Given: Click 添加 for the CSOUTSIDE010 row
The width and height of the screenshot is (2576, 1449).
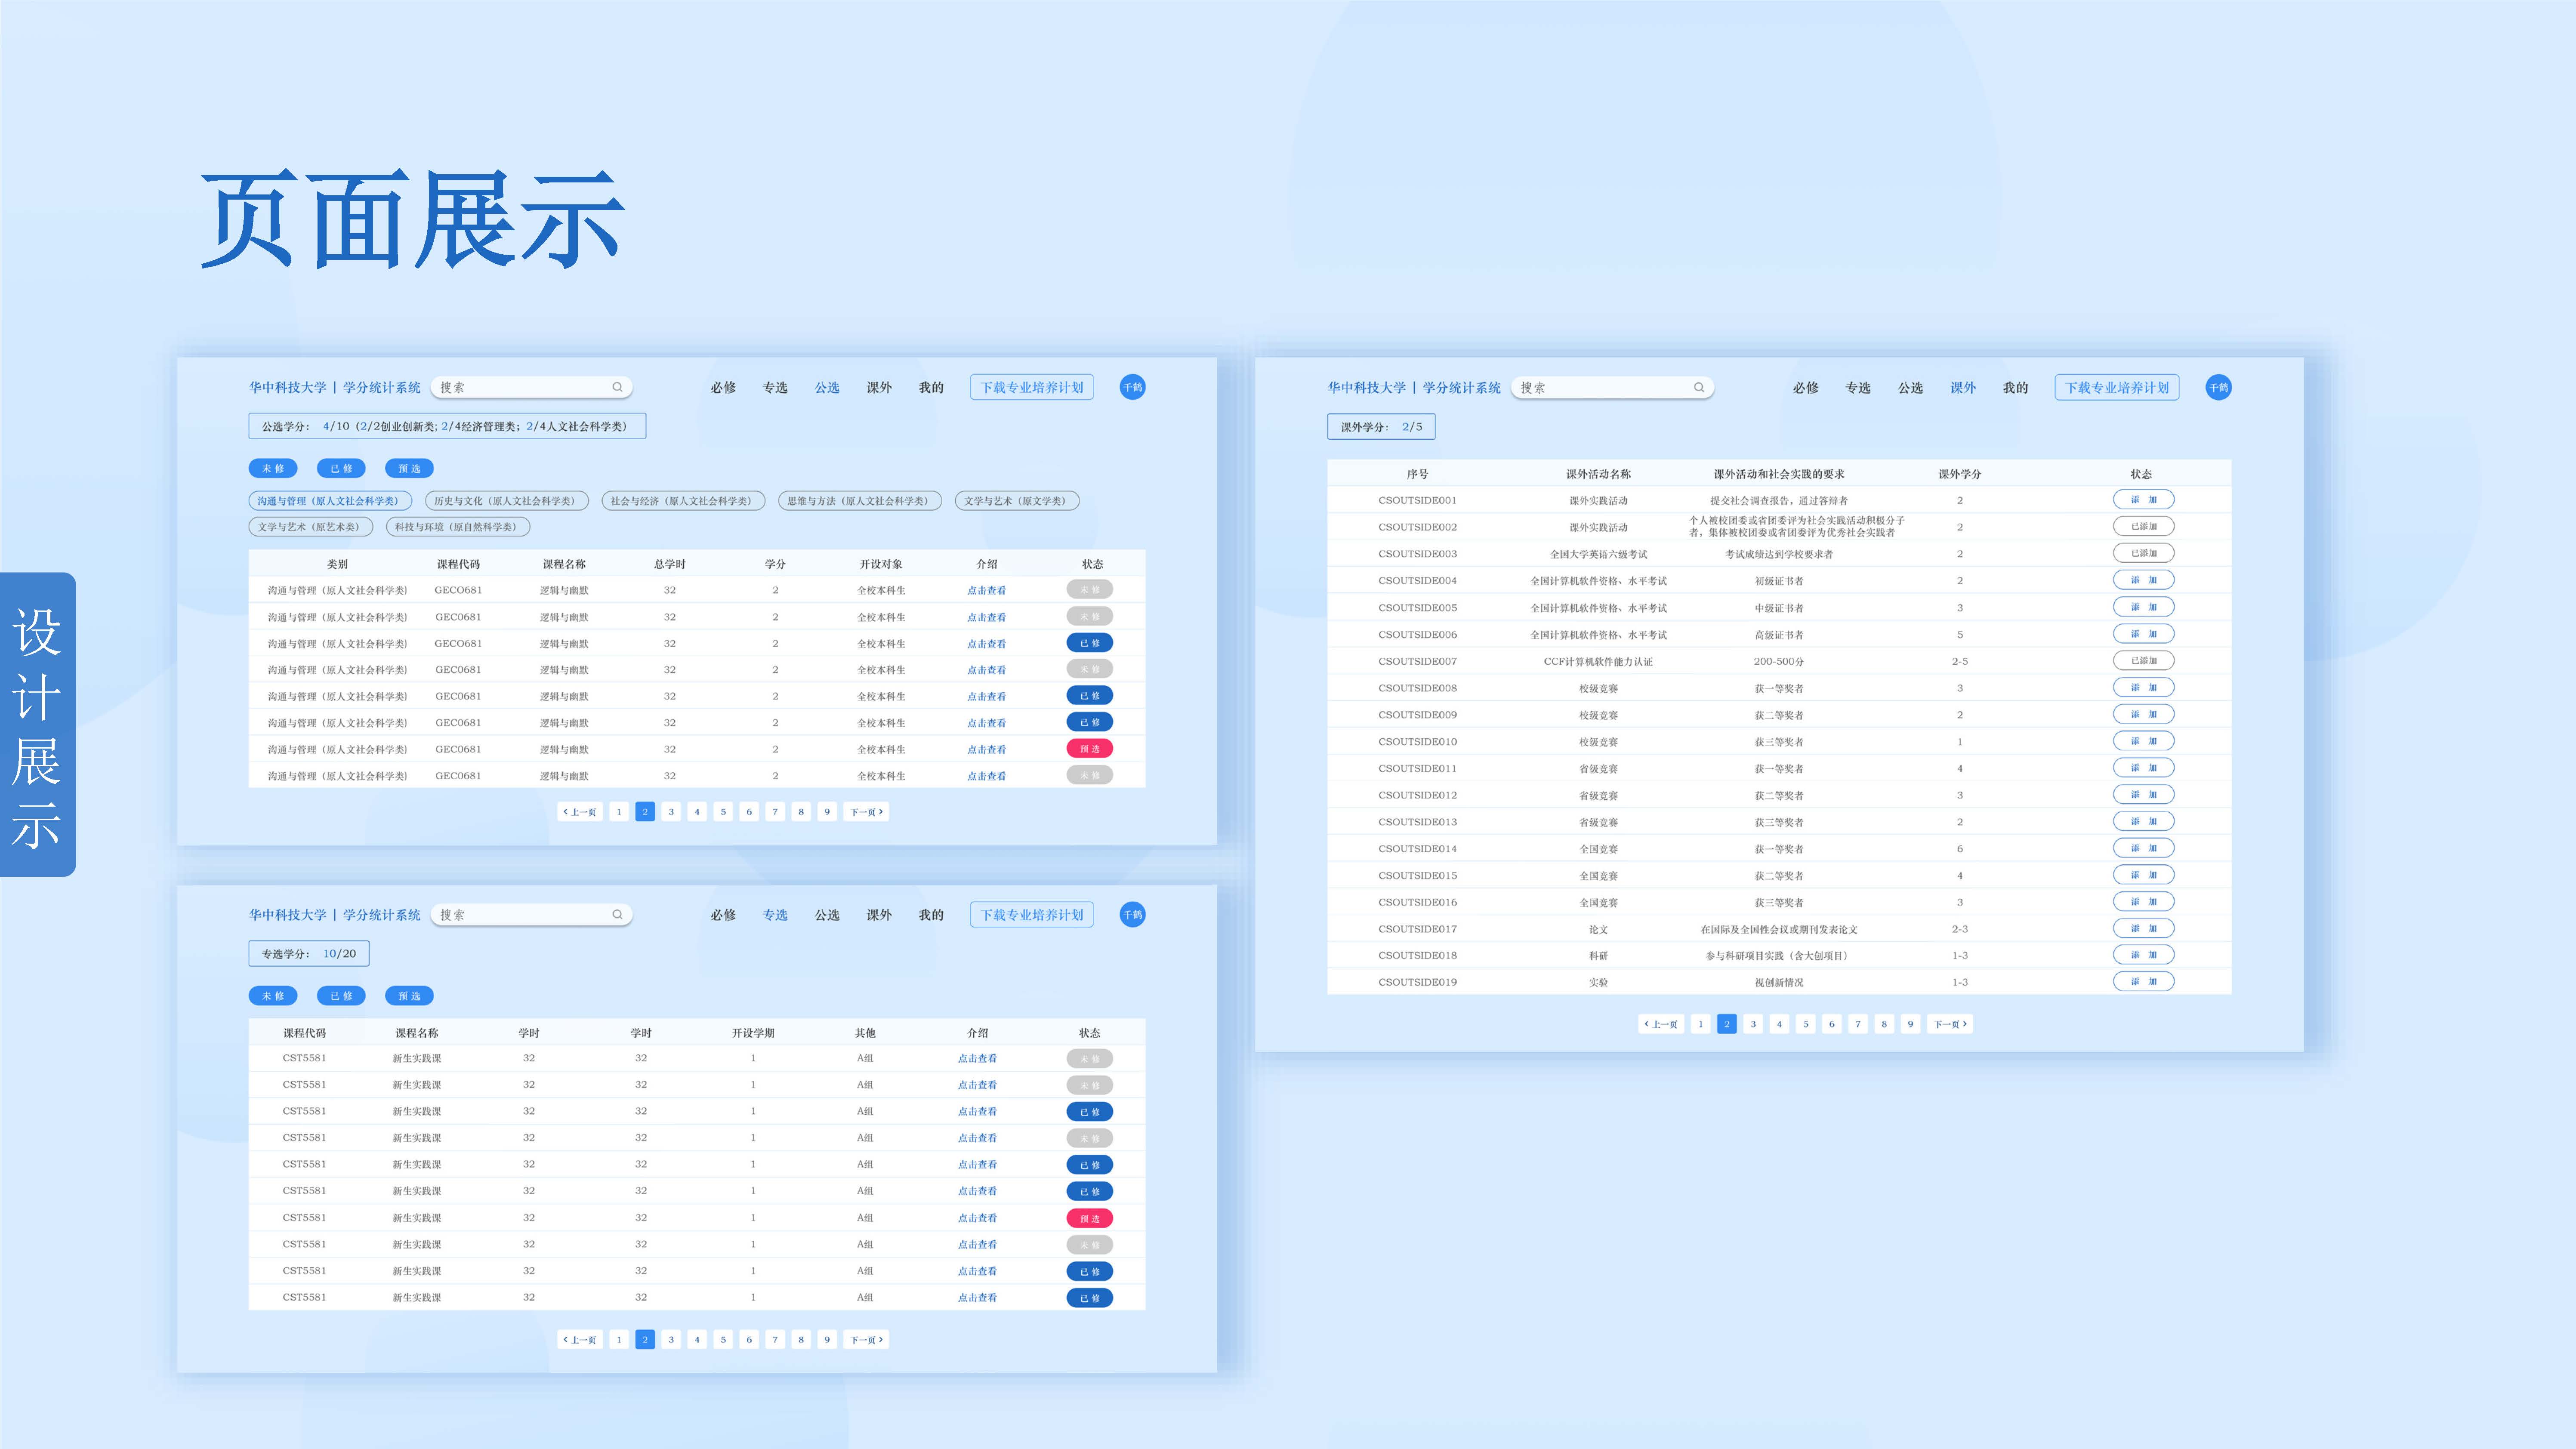Looking at the screenshot, I should click(2143, 741).
